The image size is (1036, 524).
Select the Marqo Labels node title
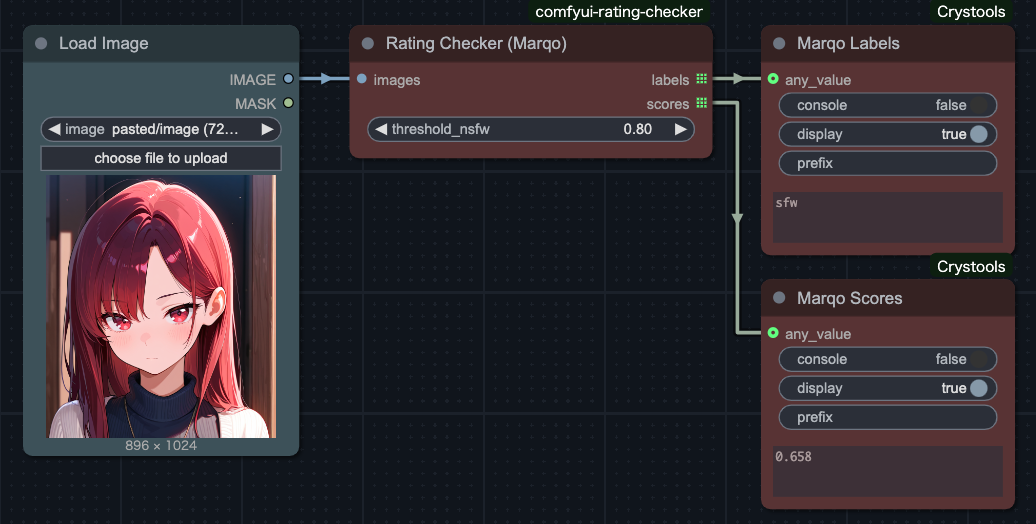pyautogui.click(x=848, y=44)
